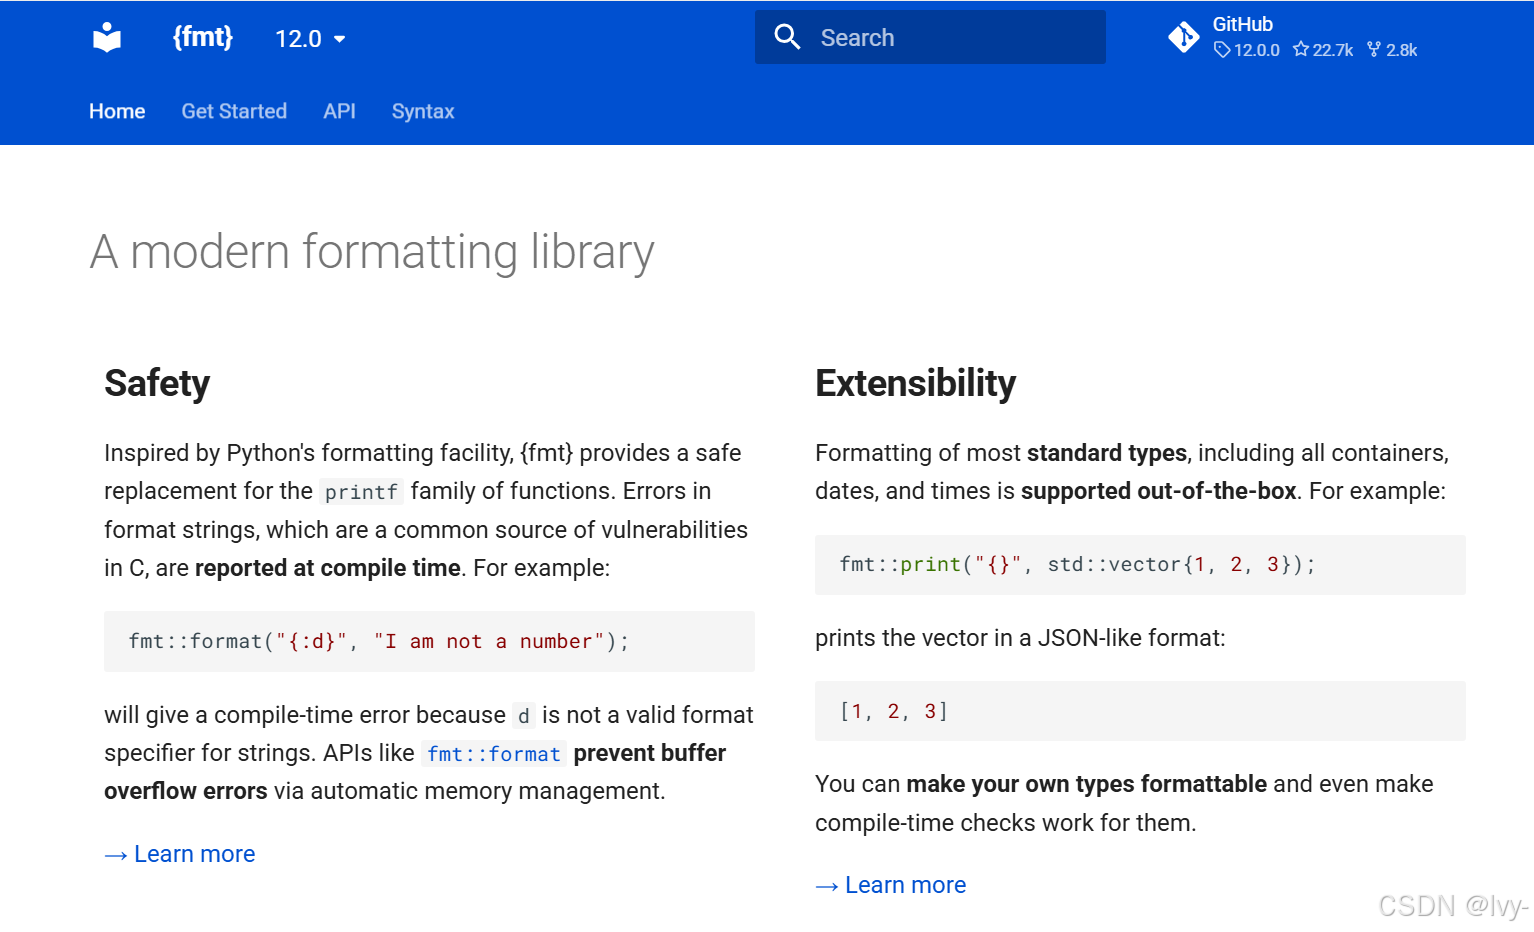Click the 12.0.0 release tag icon
The height and width of the screenshot is (932, 1534).
[1222, 50]
